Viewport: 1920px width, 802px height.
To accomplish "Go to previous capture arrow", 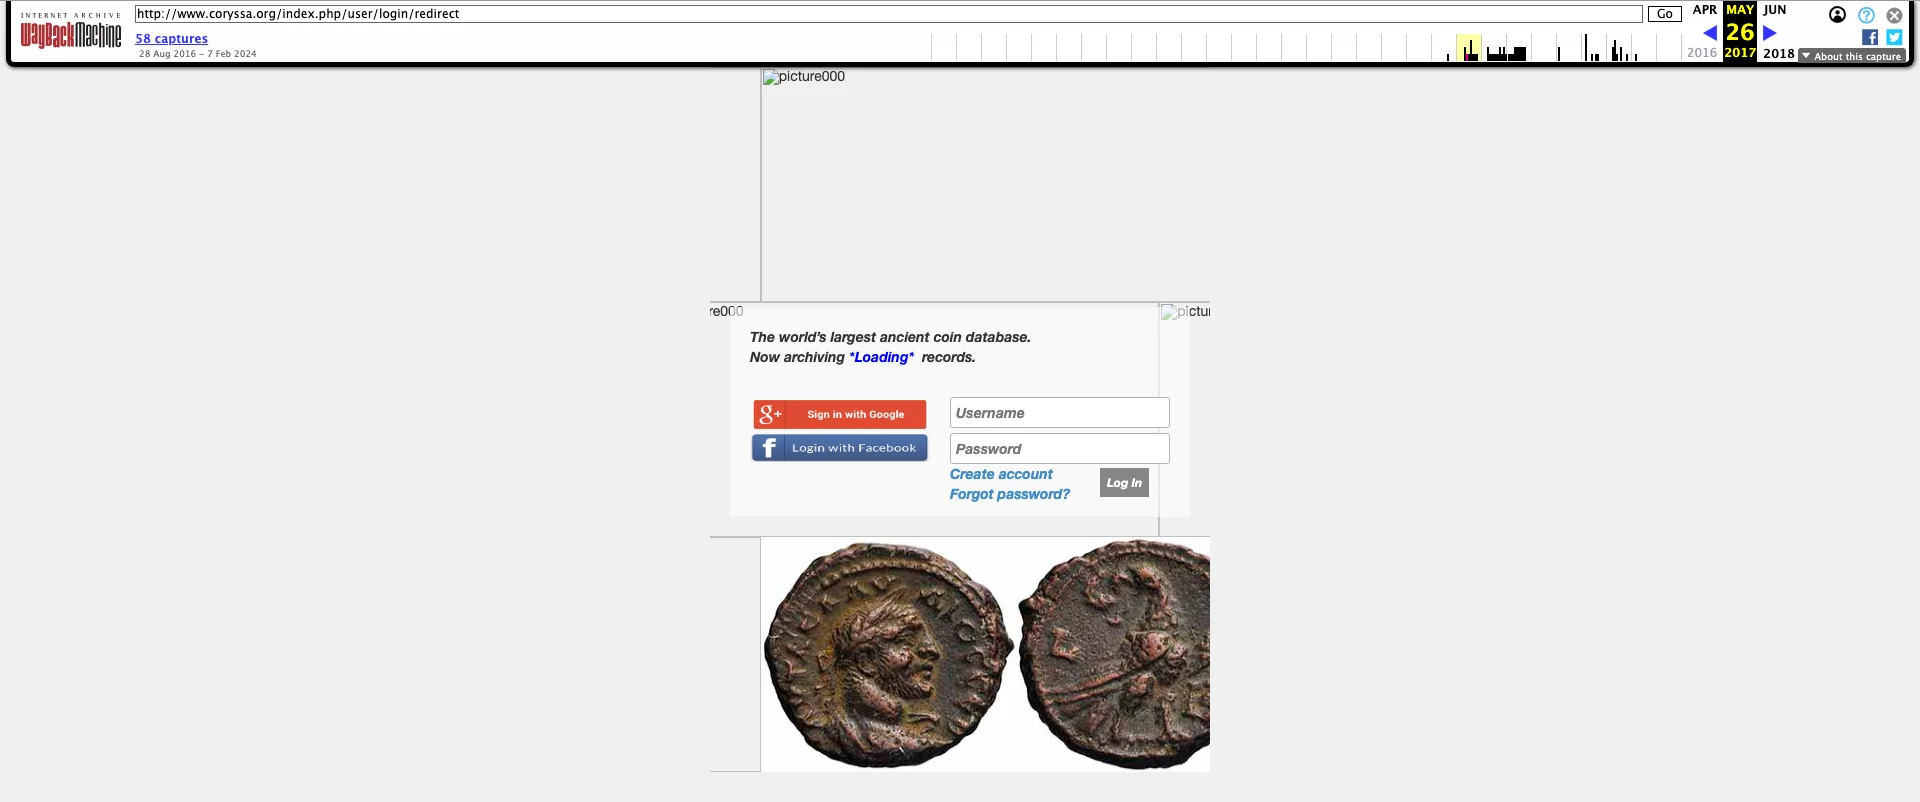I will 1710,33.
